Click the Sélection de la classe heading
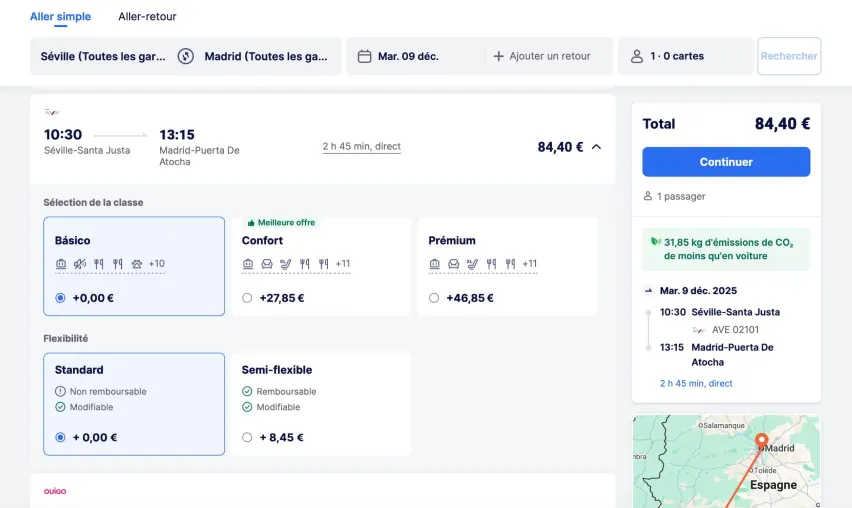 point(93,202)
